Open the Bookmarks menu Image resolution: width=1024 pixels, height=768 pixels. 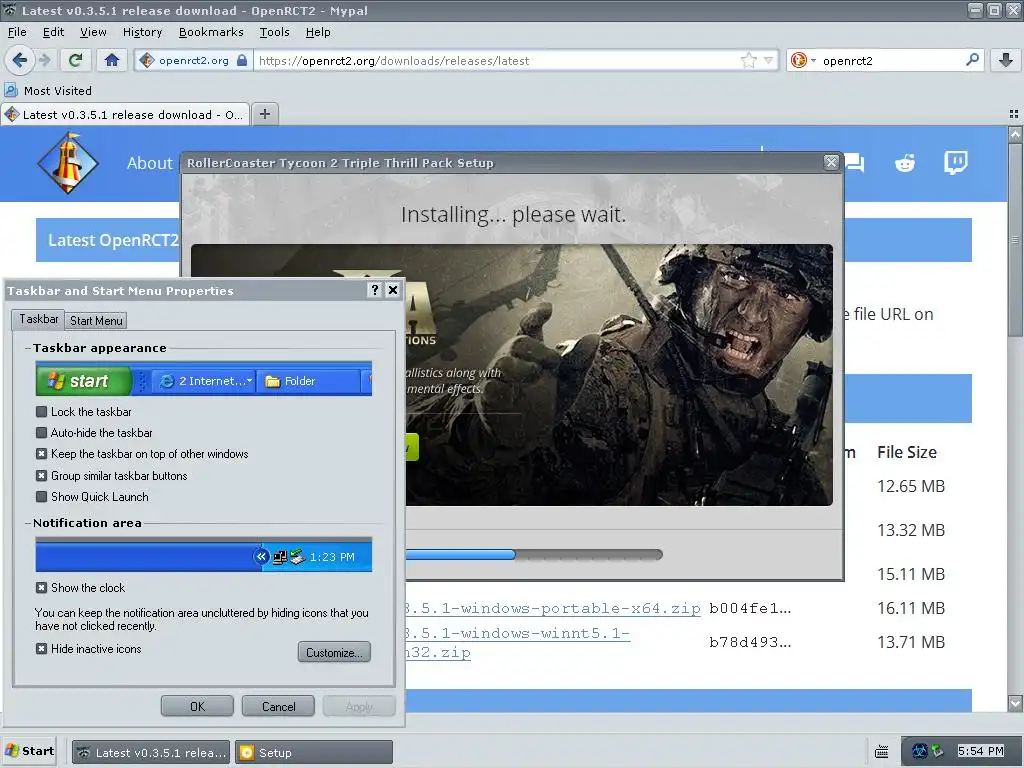point(211,32)
